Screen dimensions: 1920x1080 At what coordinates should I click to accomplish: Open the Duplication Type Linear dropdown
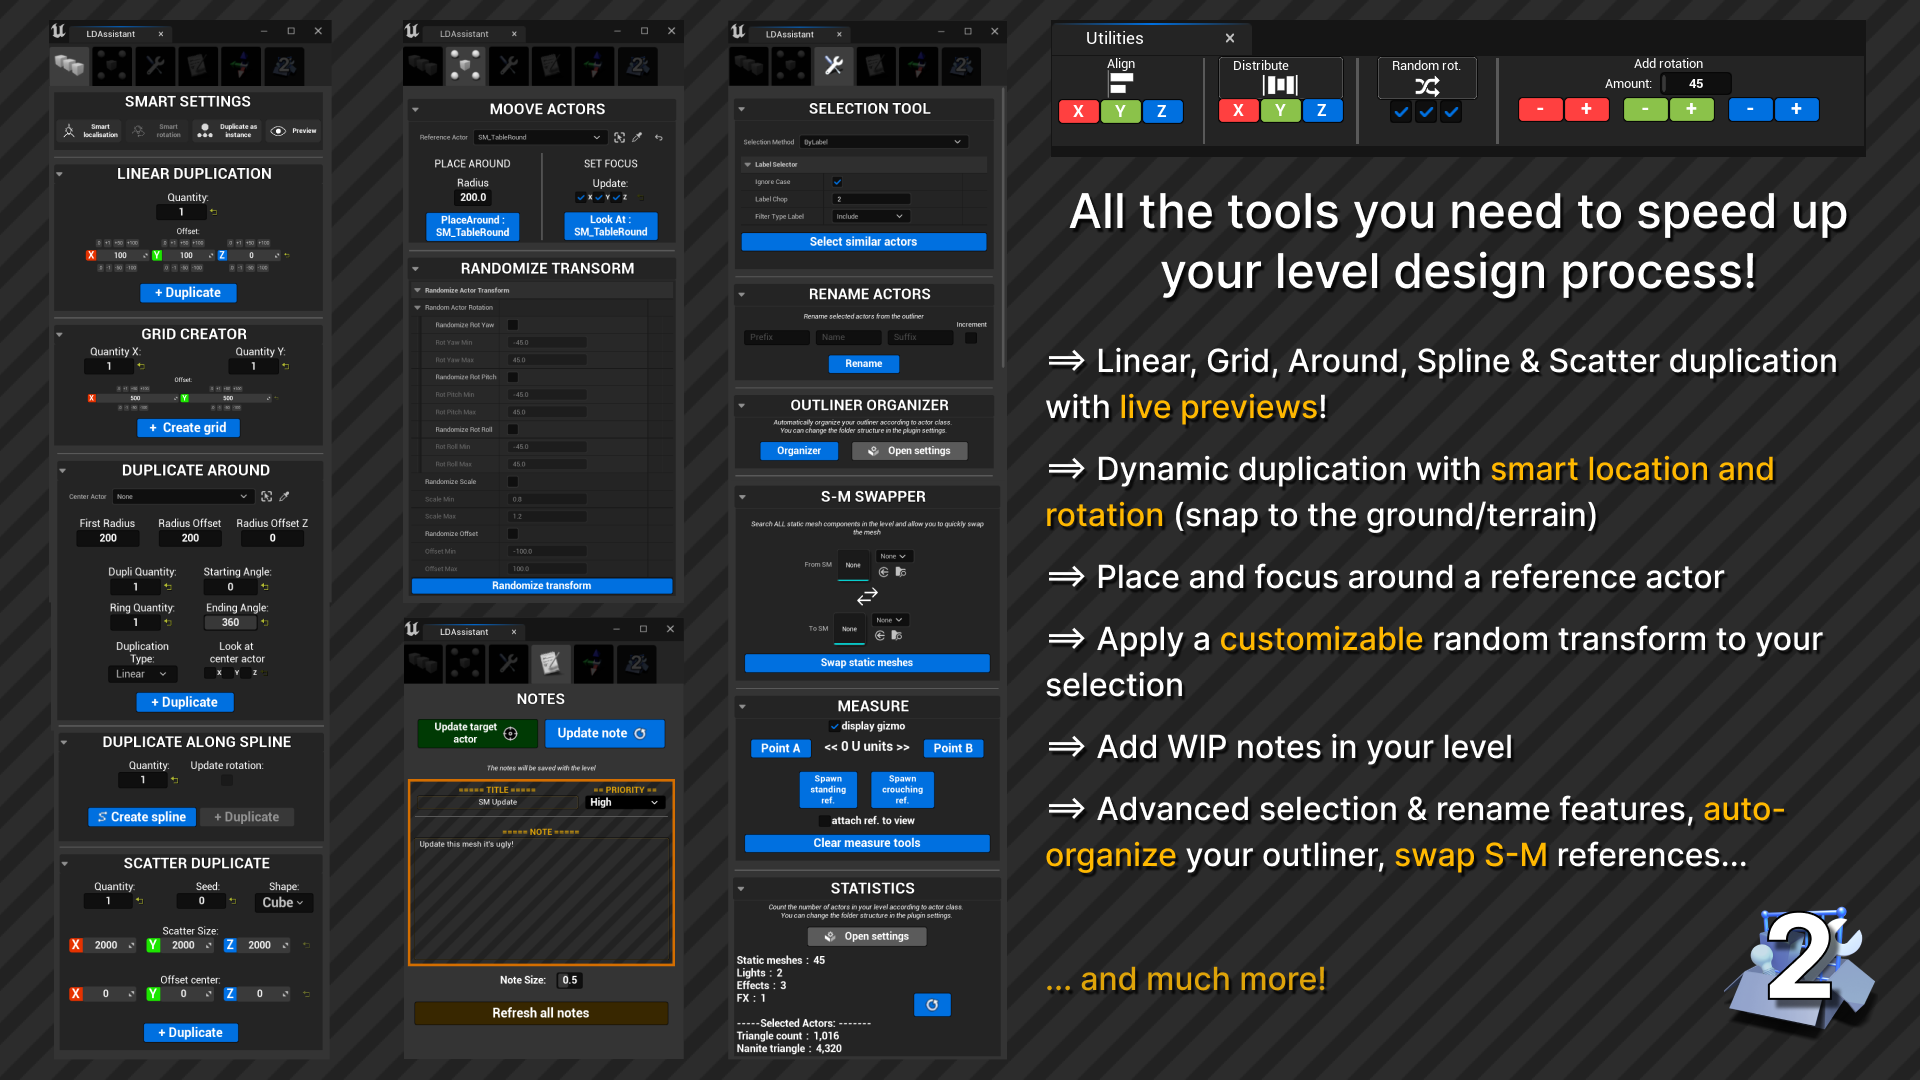click(142, 674)
